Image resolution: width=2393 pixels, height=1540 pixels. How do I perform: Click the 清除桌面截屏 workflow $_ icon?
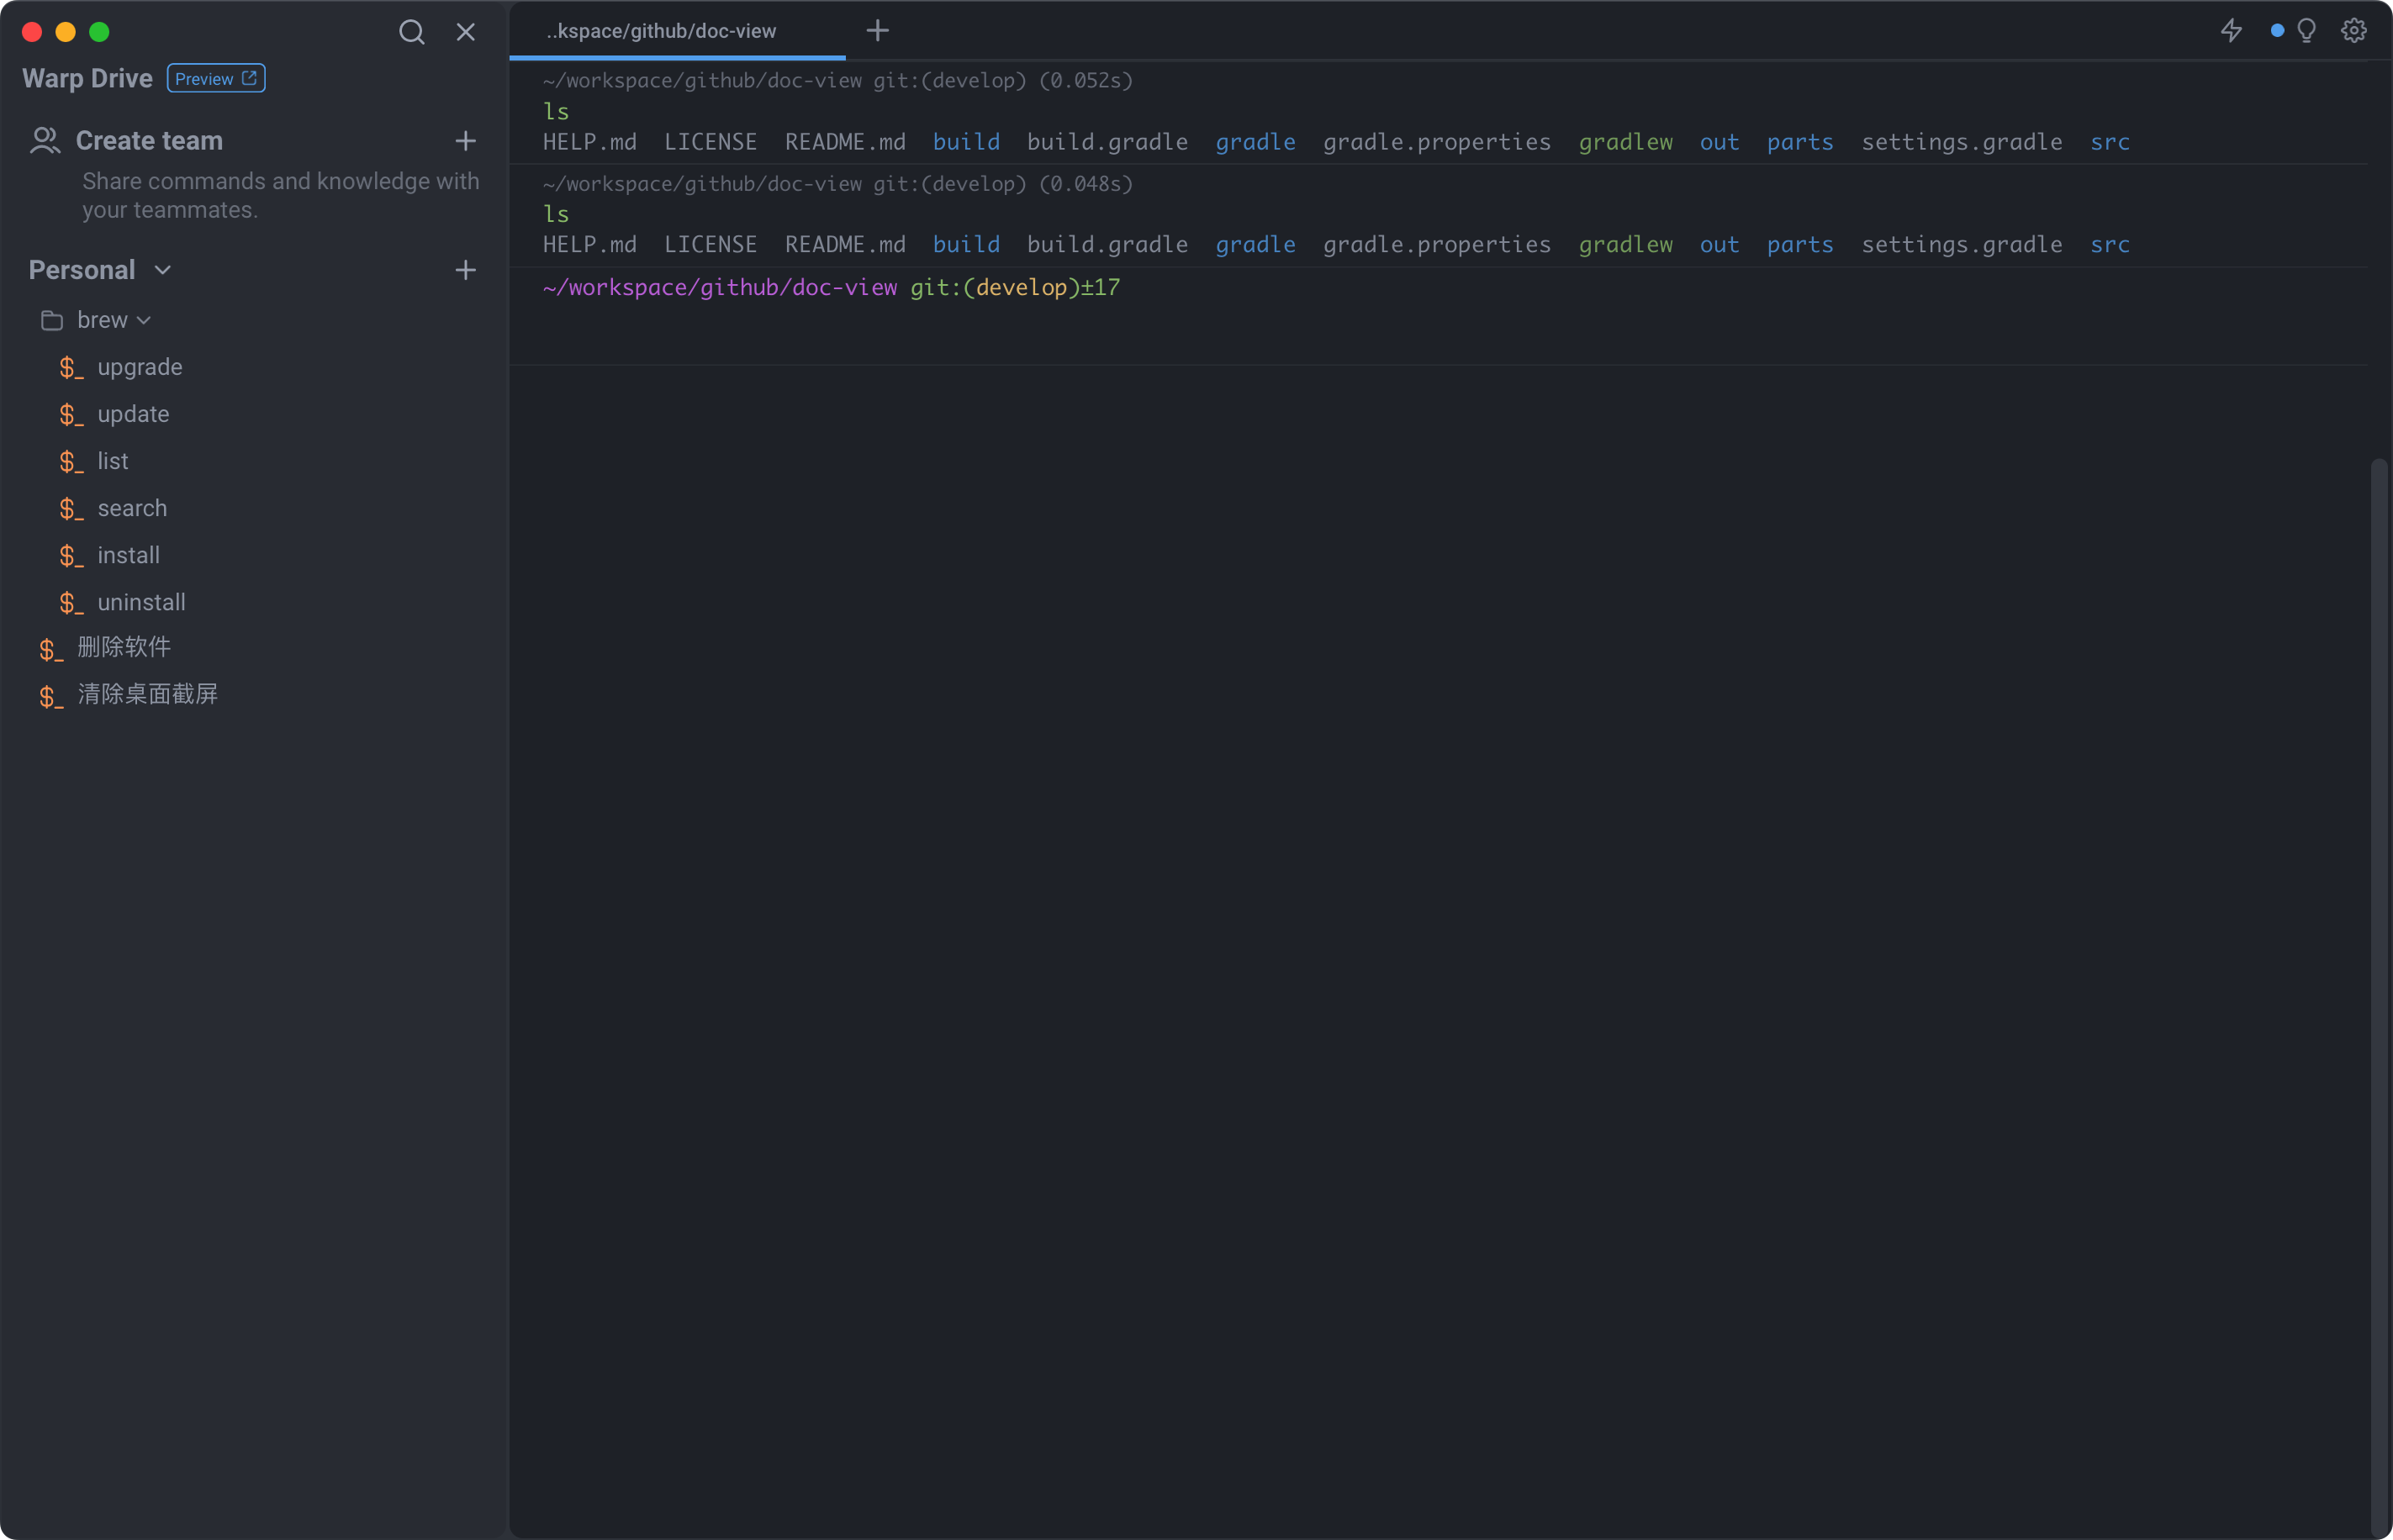coord(51,697)
